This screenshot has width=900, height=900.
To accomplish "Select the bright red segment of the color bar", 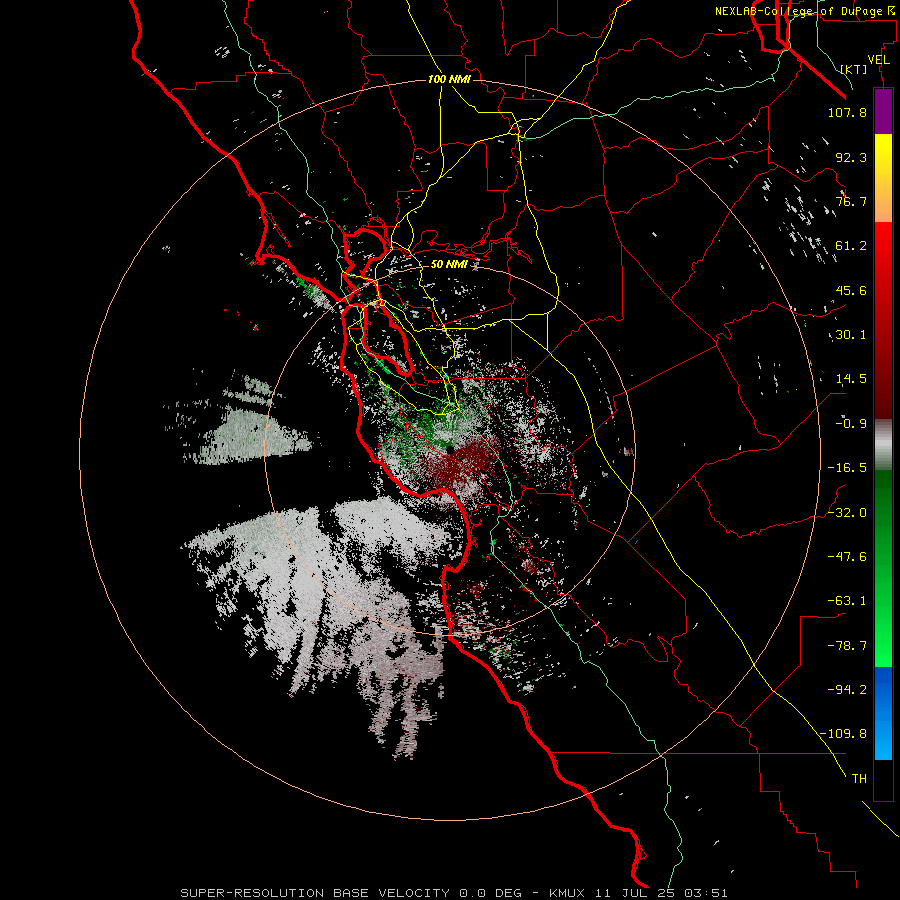I will point(883,246).
